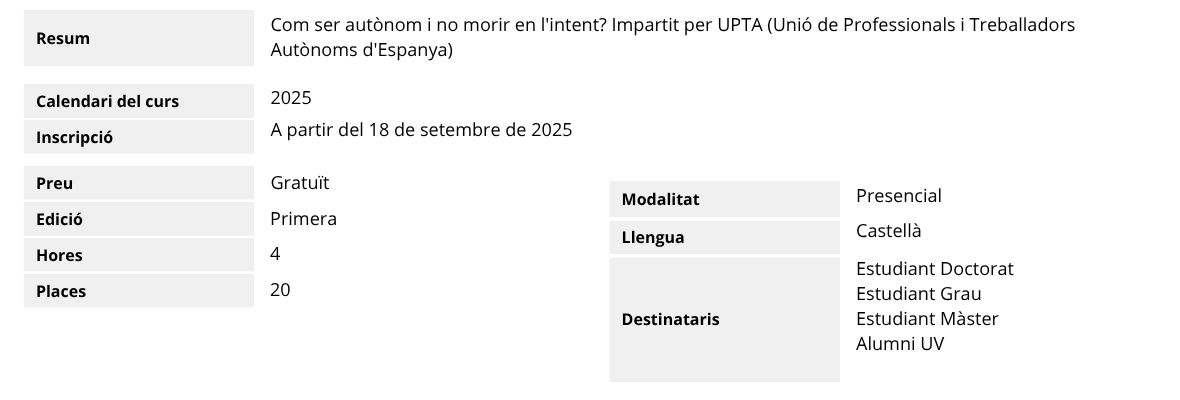Click the Llengua label cell
This screenshot has height=400, width=1180.
tap(725, 238)
